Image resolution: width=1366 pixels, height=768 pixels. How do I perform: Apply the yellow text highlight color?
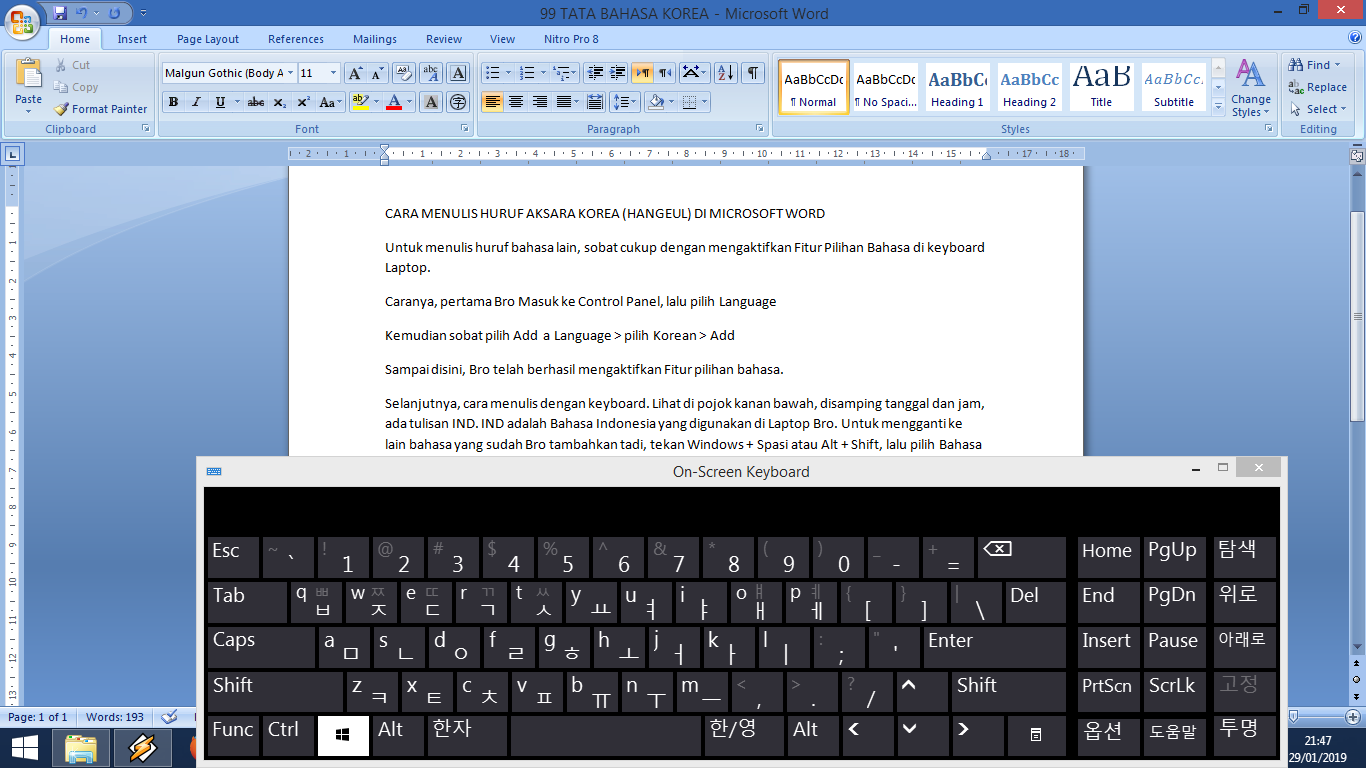[x=361, y=102]
